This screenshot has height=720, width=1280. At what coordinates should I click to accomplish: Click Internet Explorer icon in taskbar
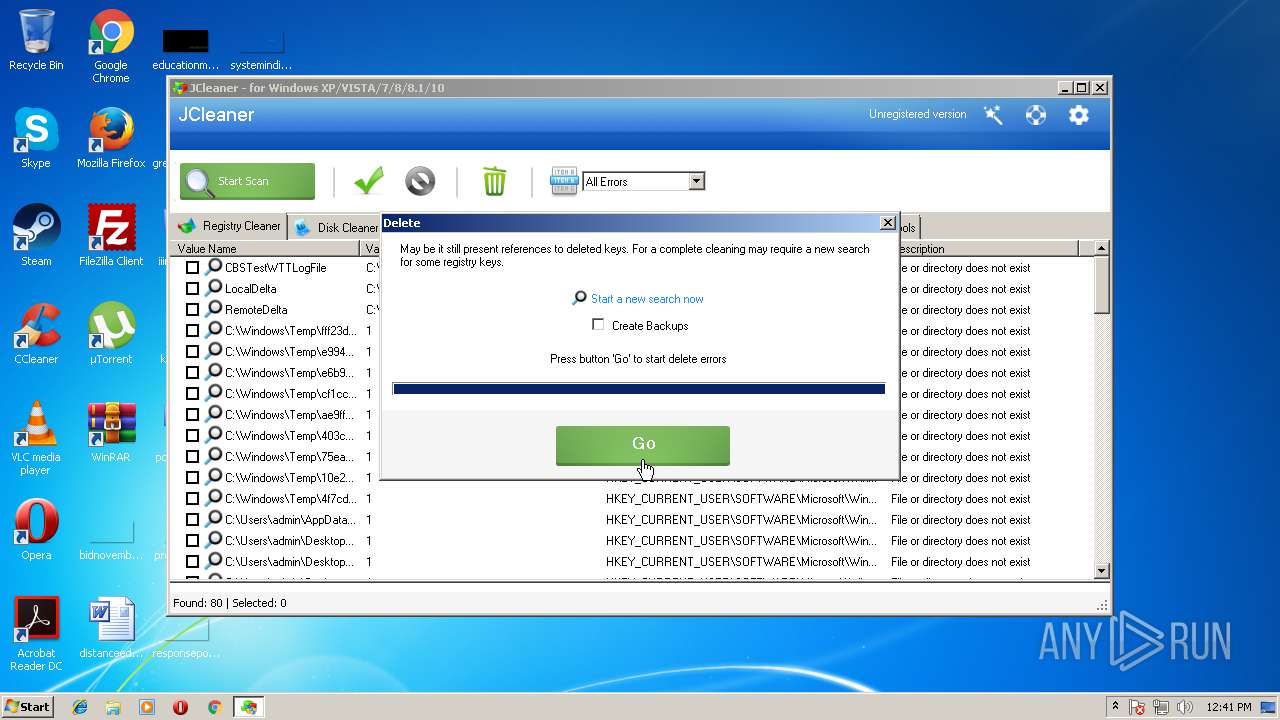pos(80,707)
